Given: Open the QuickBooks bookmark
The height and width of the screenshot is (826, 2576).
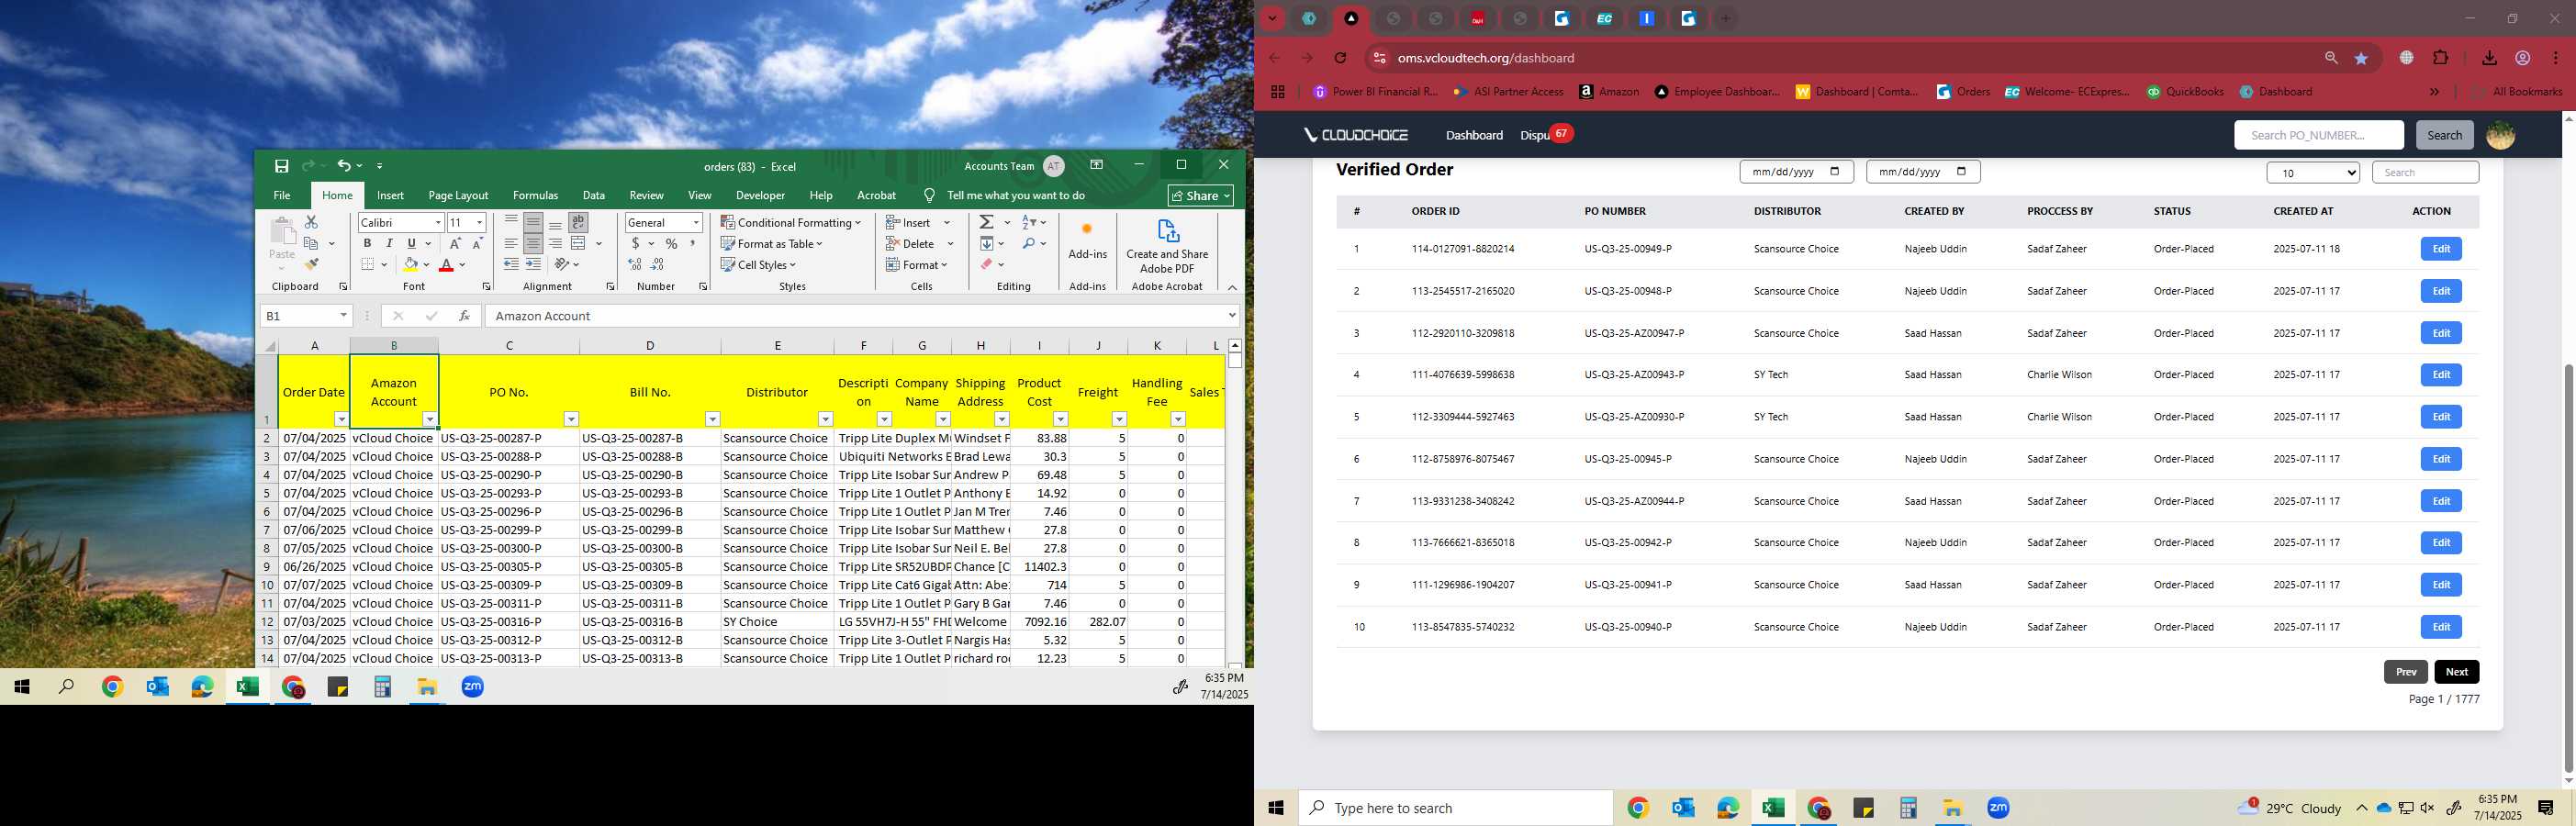Looking at the screenshot, I should (2185, 92).
